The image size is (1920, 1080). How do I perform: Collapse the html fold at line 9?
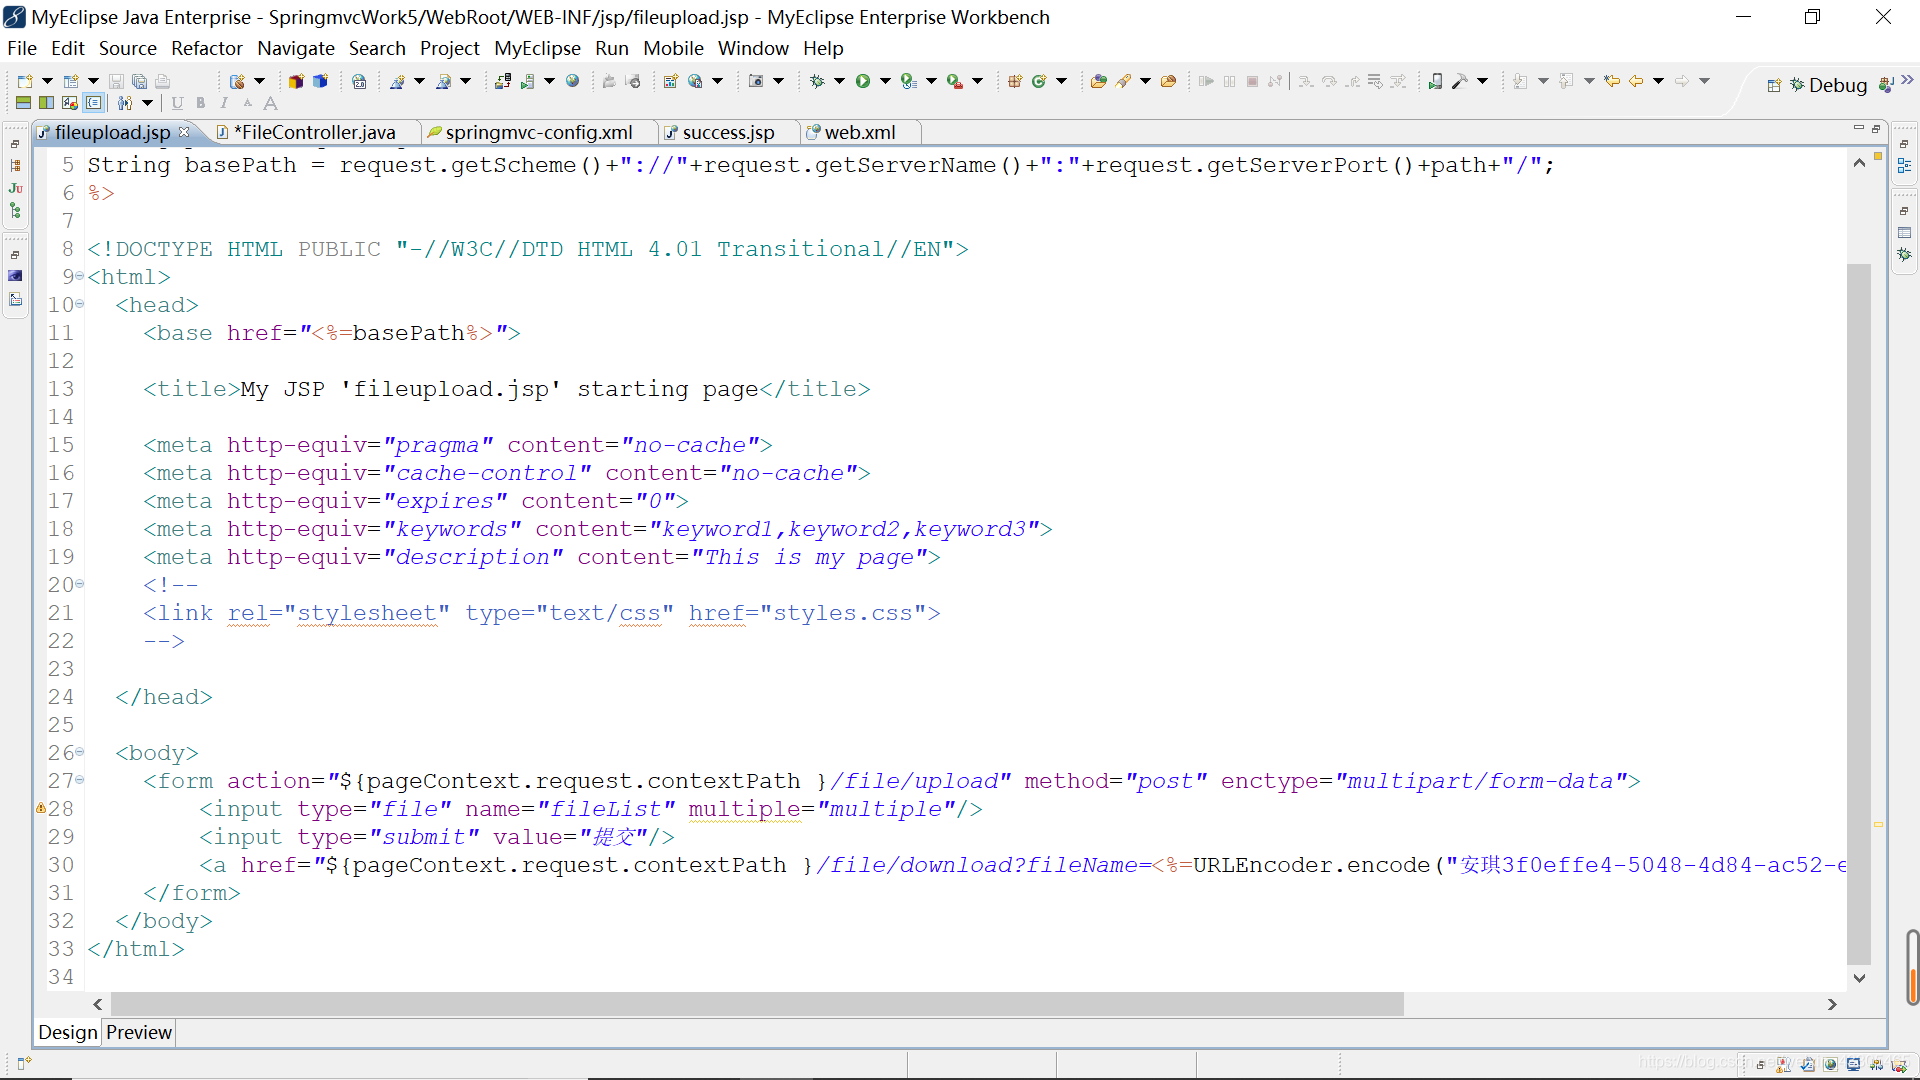tap(80, 276)
